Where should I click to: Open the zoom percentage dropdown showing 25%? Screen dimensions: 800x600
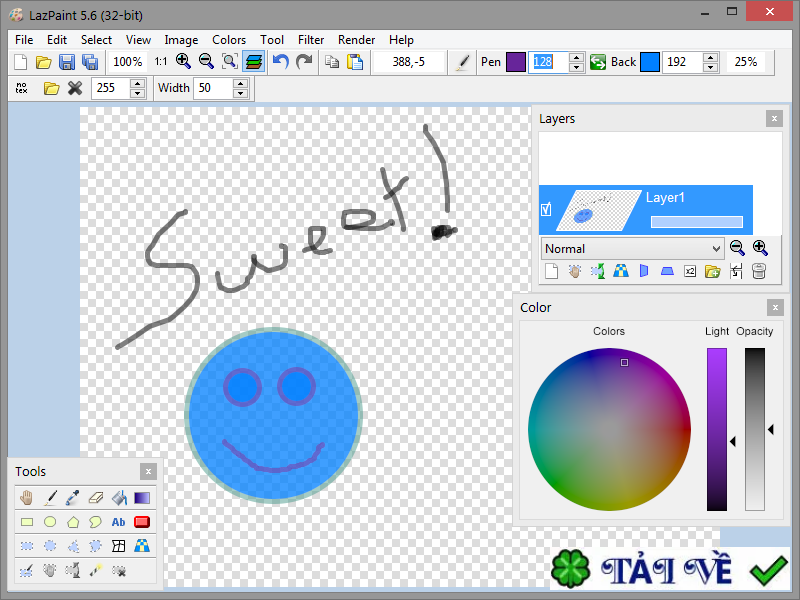748,61
